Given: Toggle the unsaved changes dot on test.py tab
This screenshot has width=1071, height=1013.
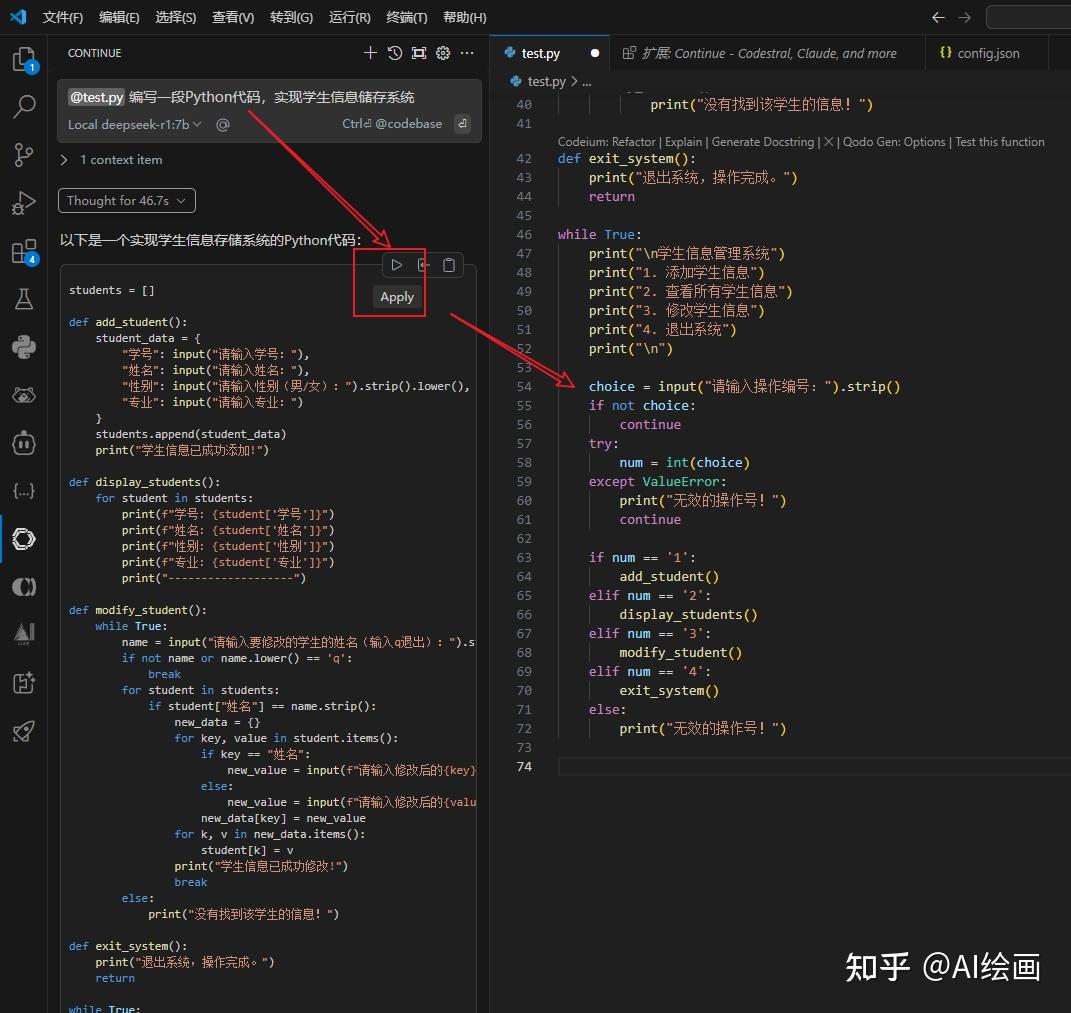Looking at the screenshot, I should [594, 52].
